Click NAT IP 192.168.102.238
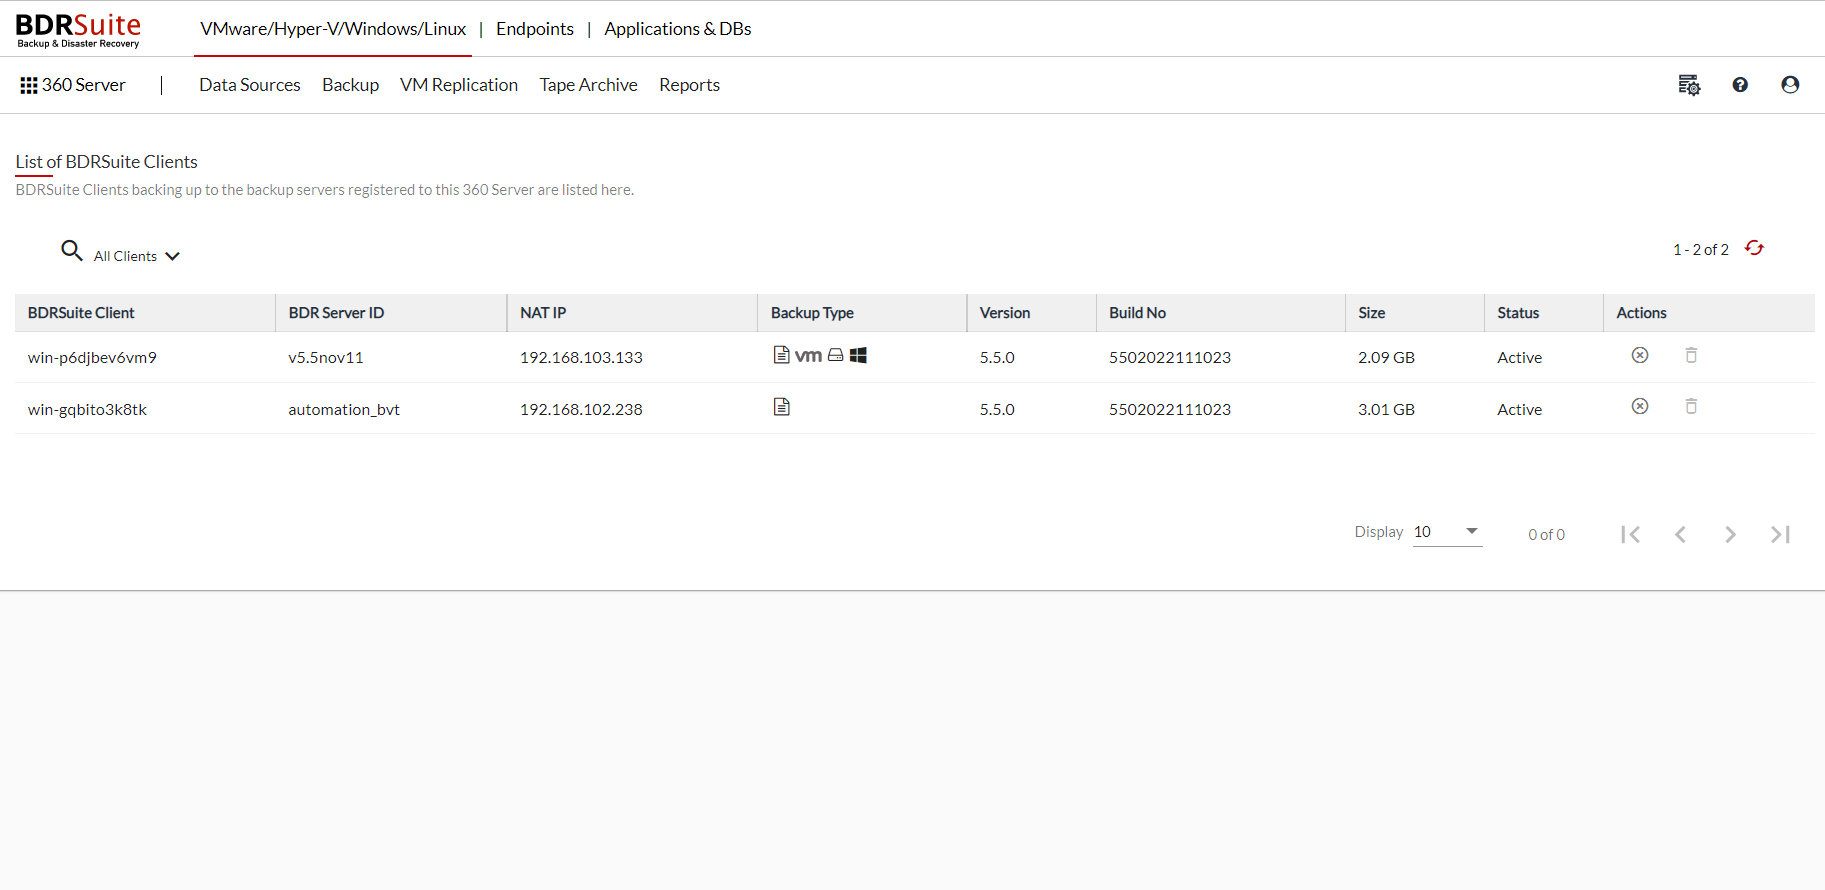1825x890 pixels. (581, 409)
